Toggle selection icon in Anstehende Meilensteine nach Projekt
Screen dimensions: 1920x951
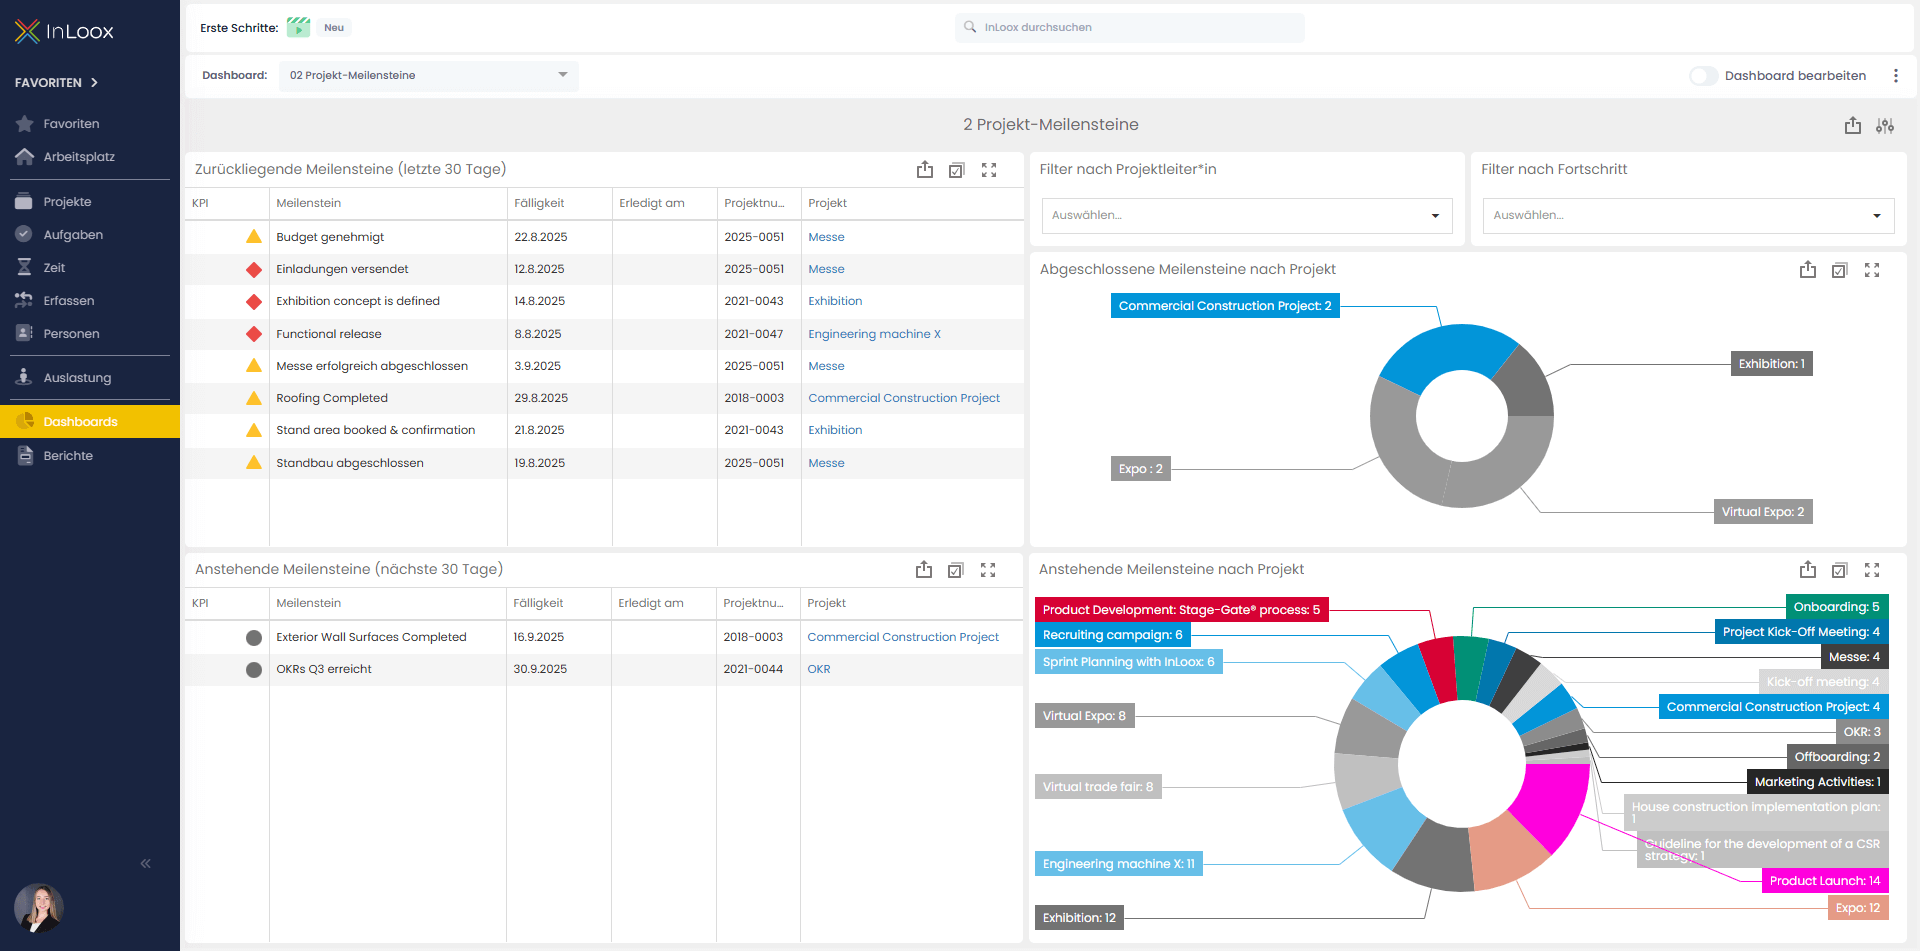point(1839,570)
